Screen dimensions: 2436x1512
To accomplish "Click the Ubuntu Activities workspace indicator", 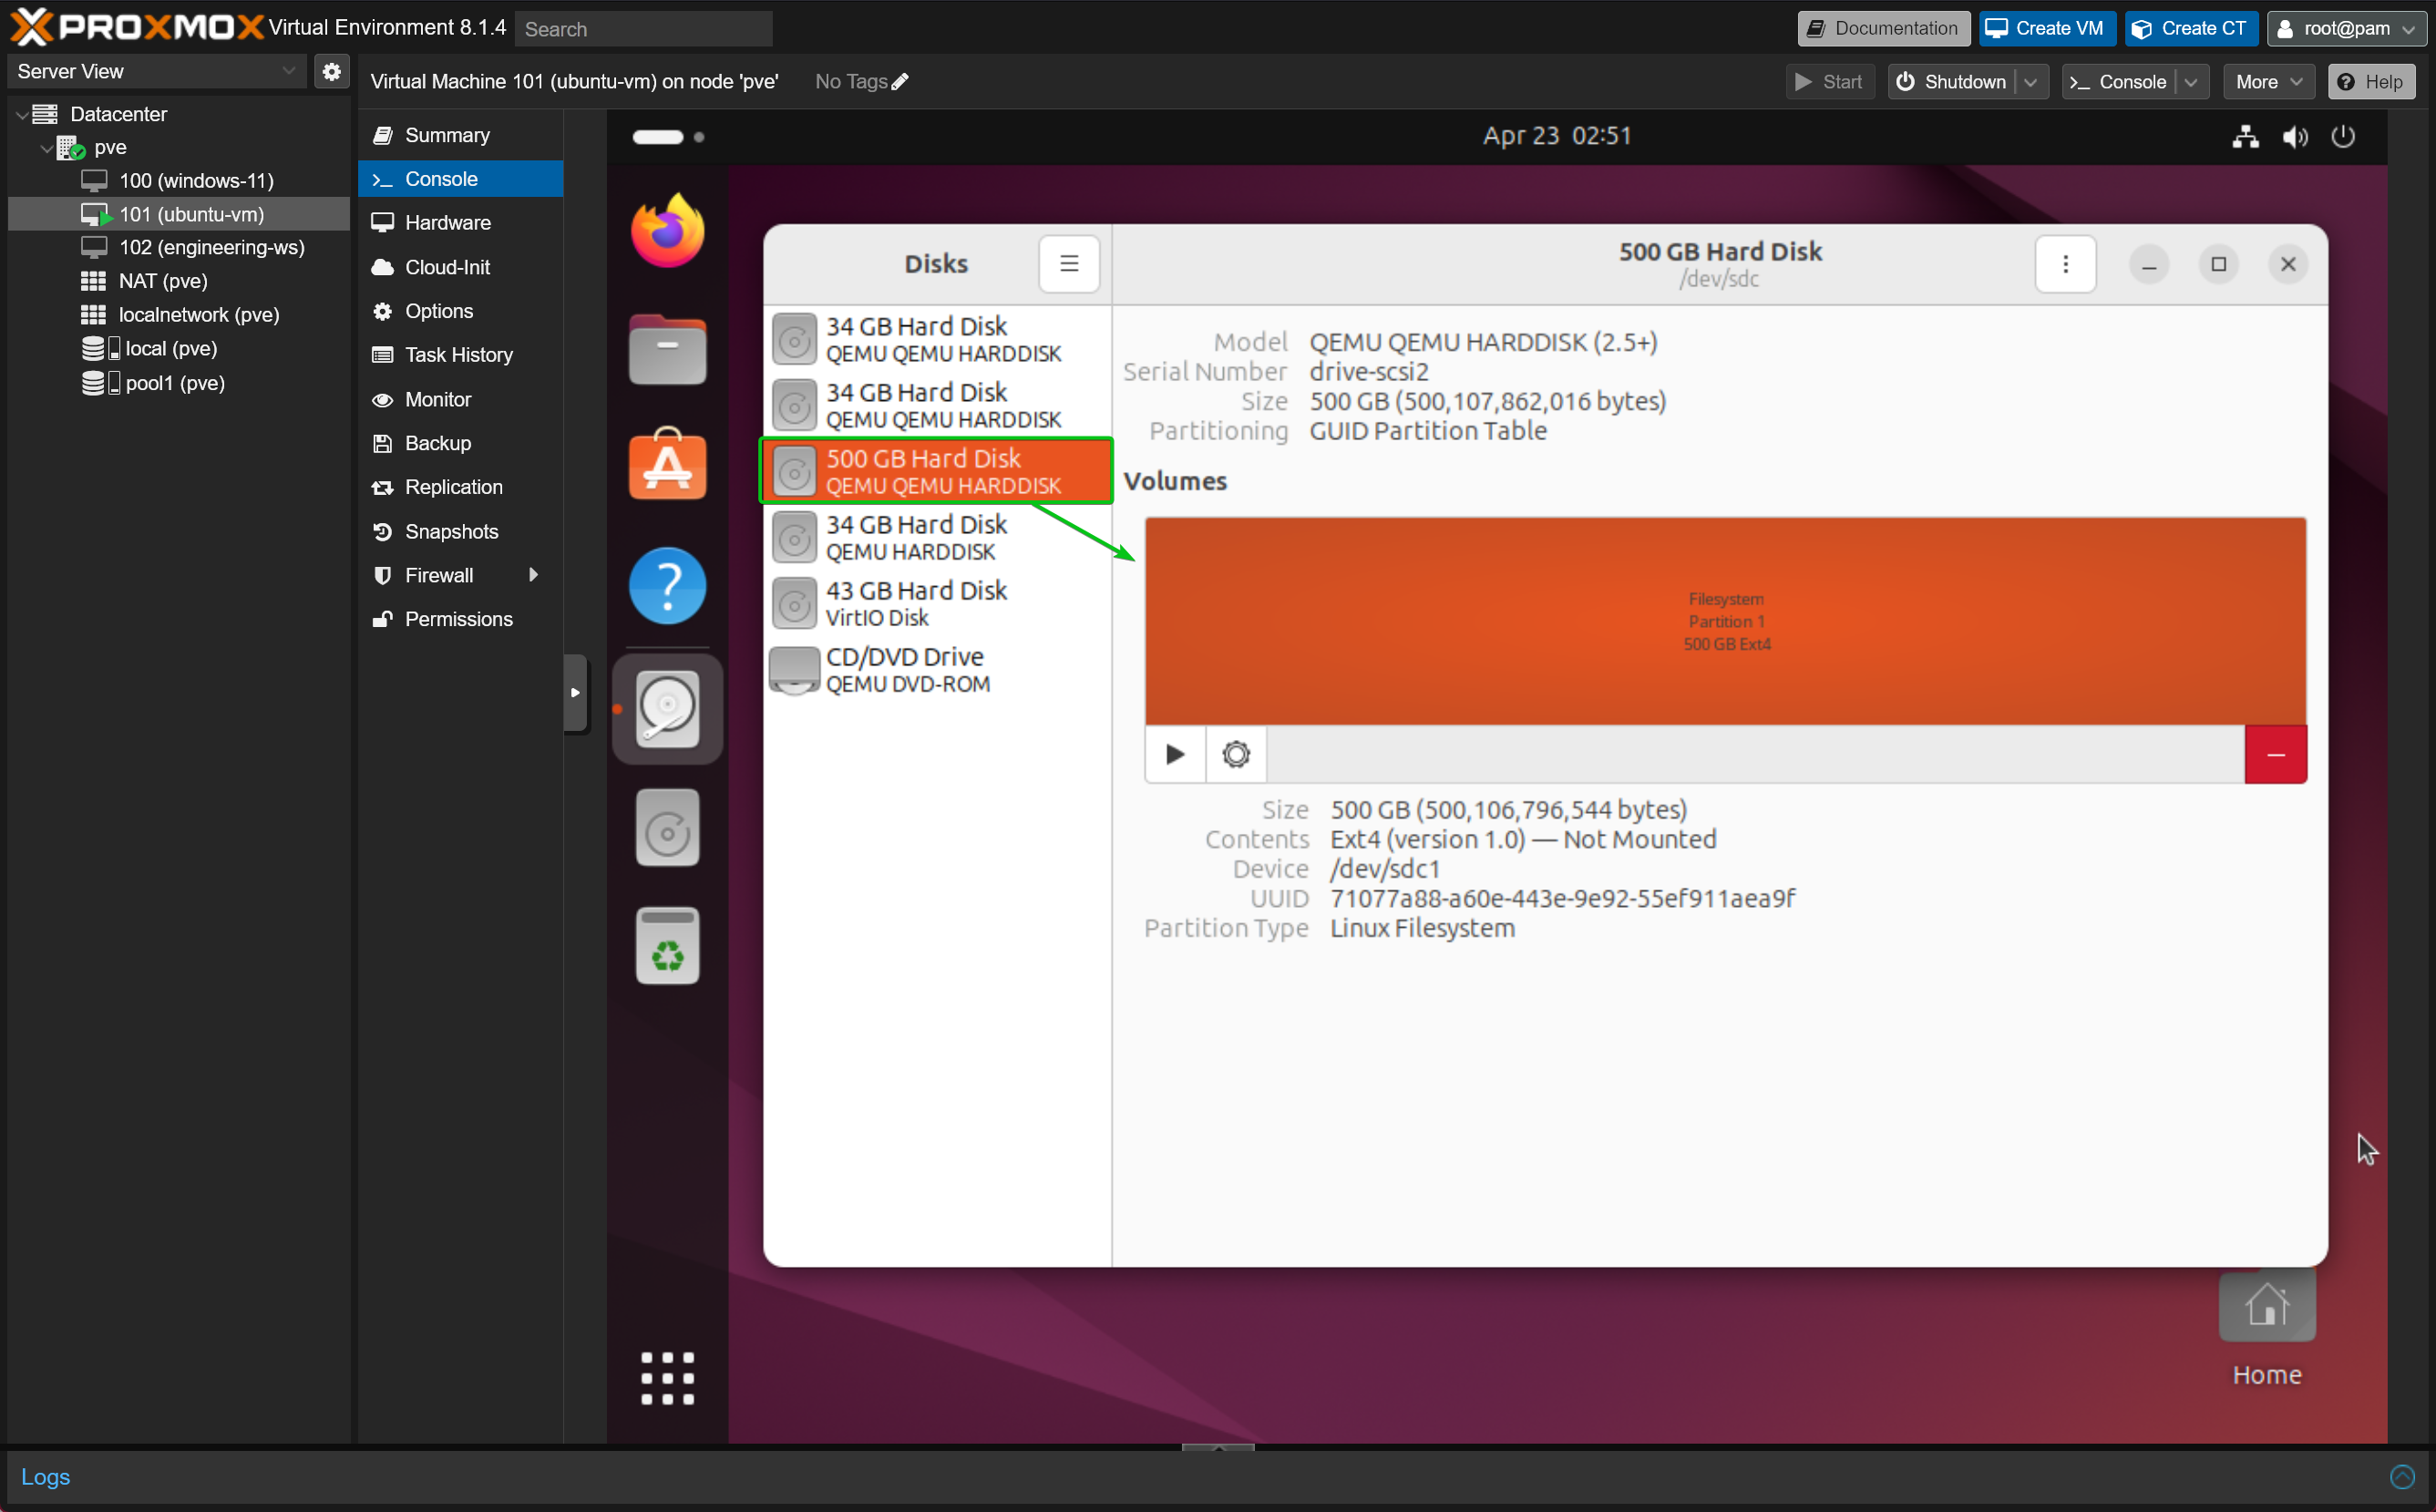I will coord(667,137).
